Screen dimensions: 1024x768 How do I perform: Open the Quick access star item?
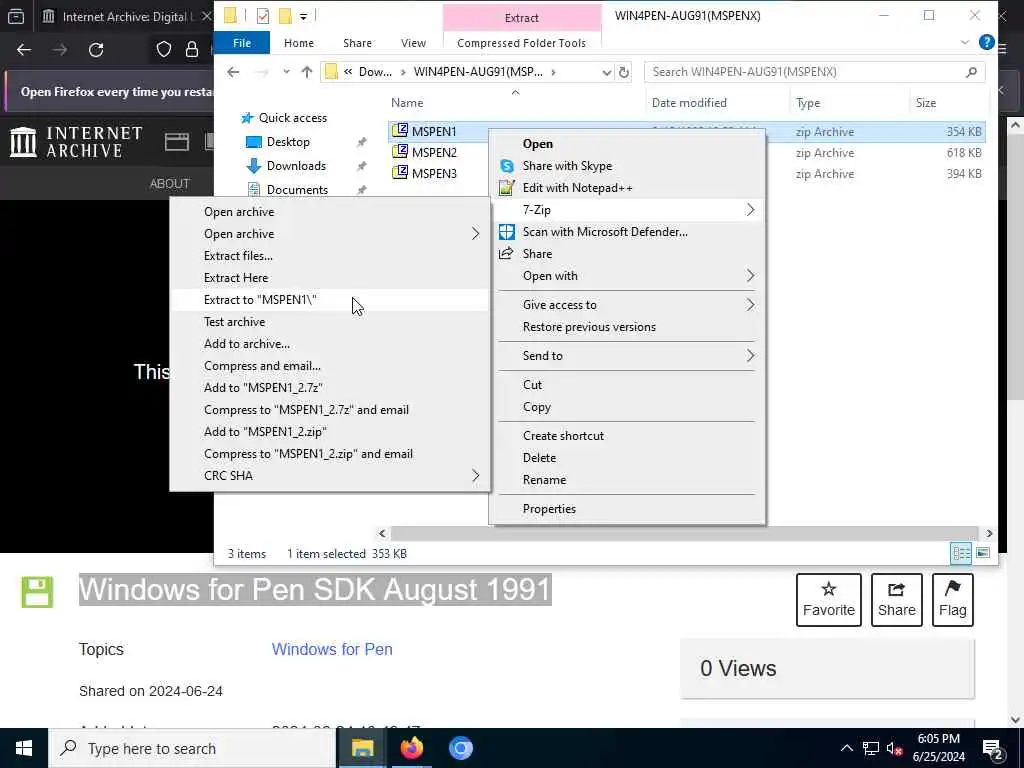[283, 118]
